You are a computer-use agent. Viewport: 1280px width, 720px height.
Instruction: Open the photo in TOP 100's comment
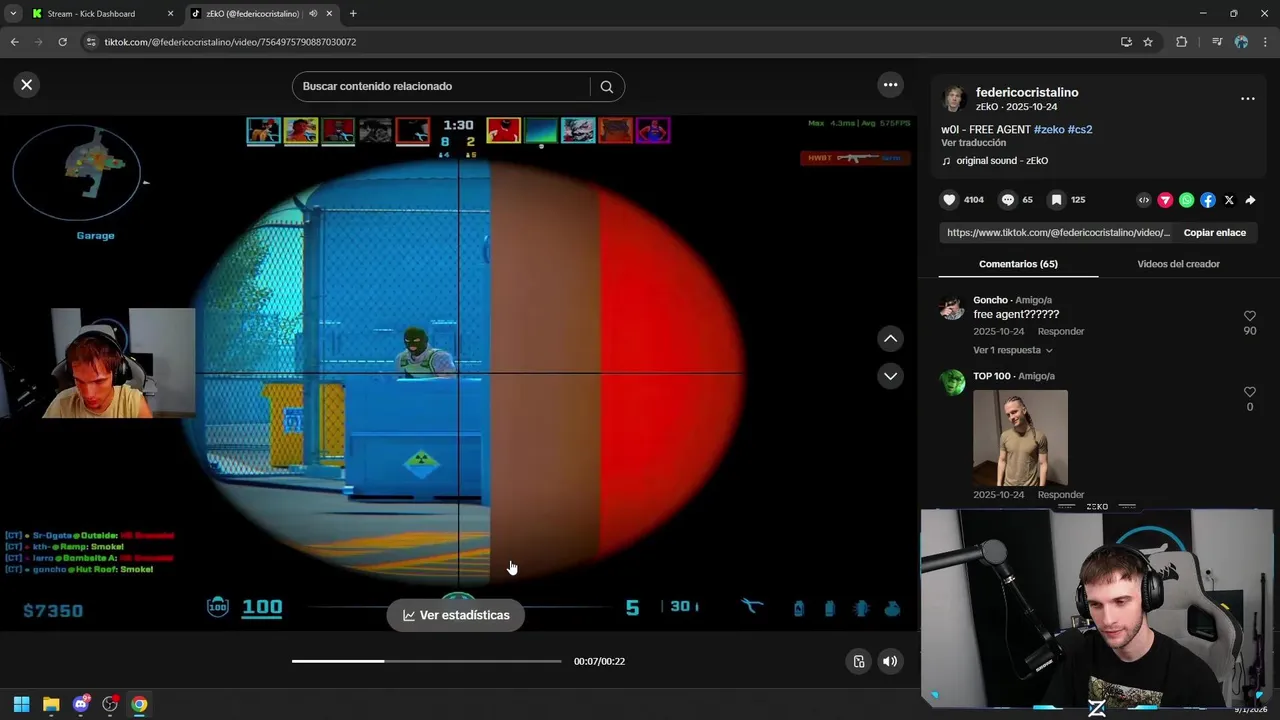(1020, 438)
